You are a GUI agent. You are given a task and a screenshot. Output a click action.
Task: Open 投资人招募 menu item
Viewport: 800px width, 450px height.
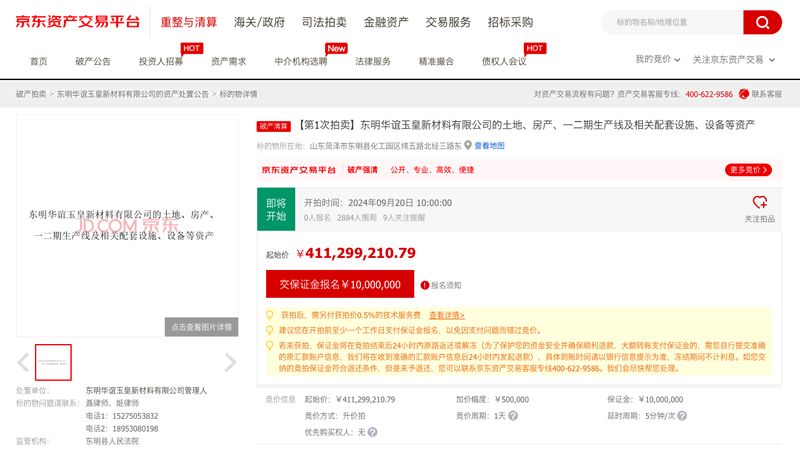coord(161,62)
